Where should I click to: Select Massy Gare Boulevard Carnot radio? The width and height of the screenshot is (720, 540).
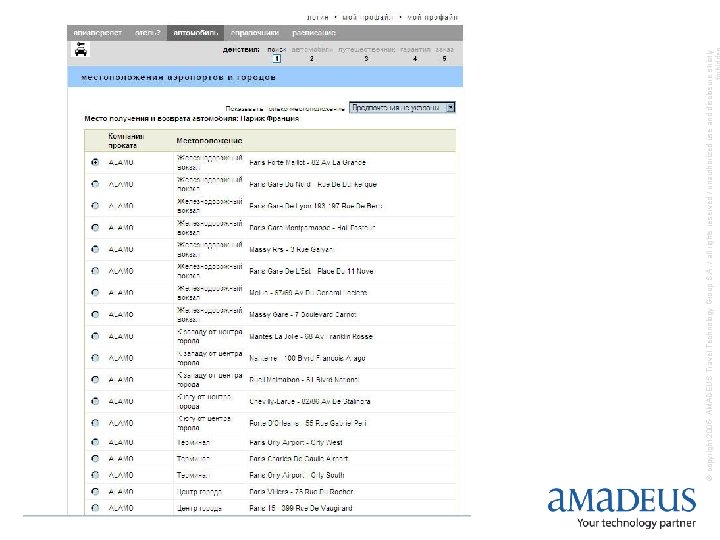[95, 315]
